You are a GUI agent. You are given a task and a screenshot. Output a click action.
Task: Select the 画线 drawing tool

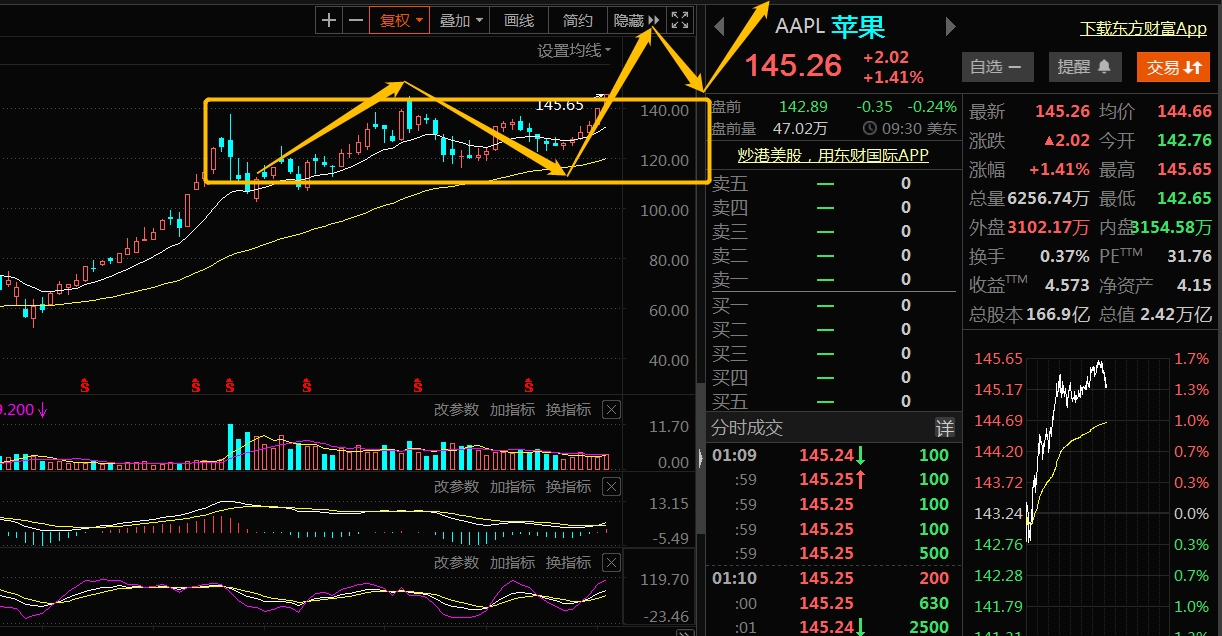(x=519, y=20)
